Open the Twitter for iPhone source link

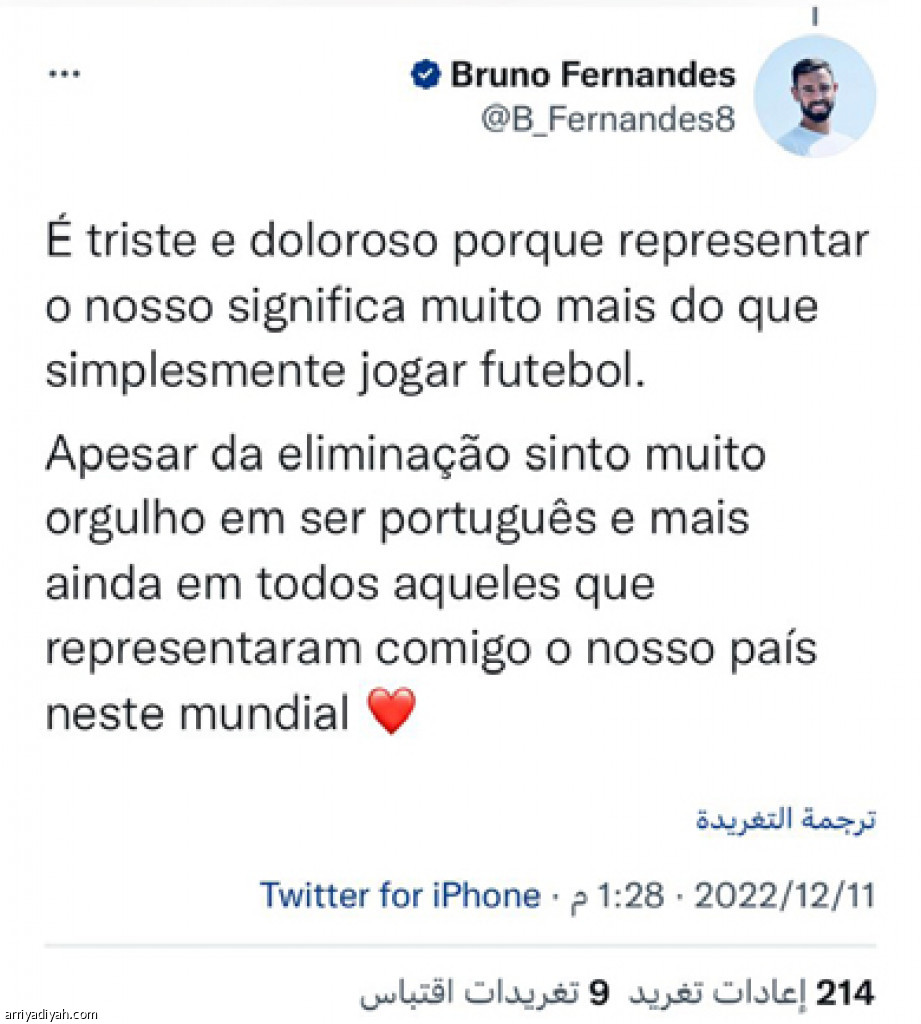[x=399, y=895]
